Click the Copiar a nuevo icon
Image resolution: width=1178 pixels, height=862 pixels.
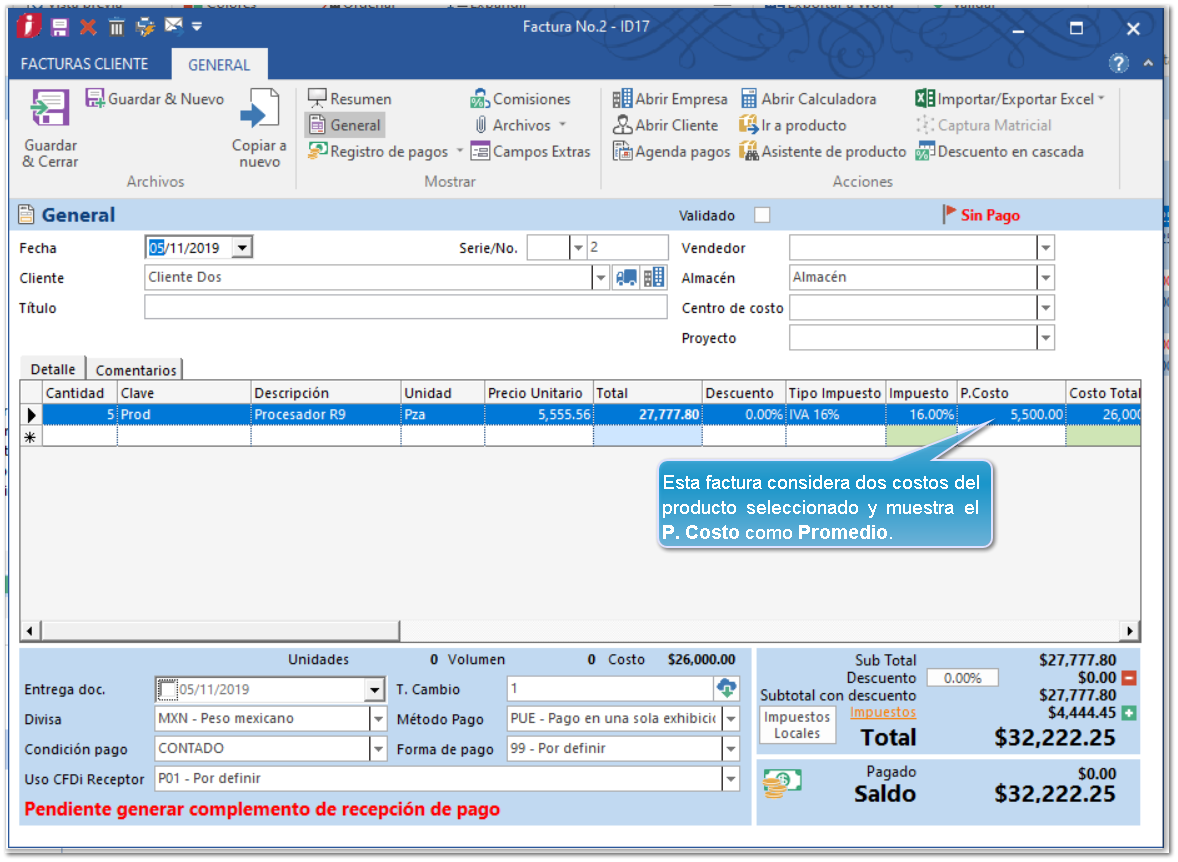[x=260, y=110]
